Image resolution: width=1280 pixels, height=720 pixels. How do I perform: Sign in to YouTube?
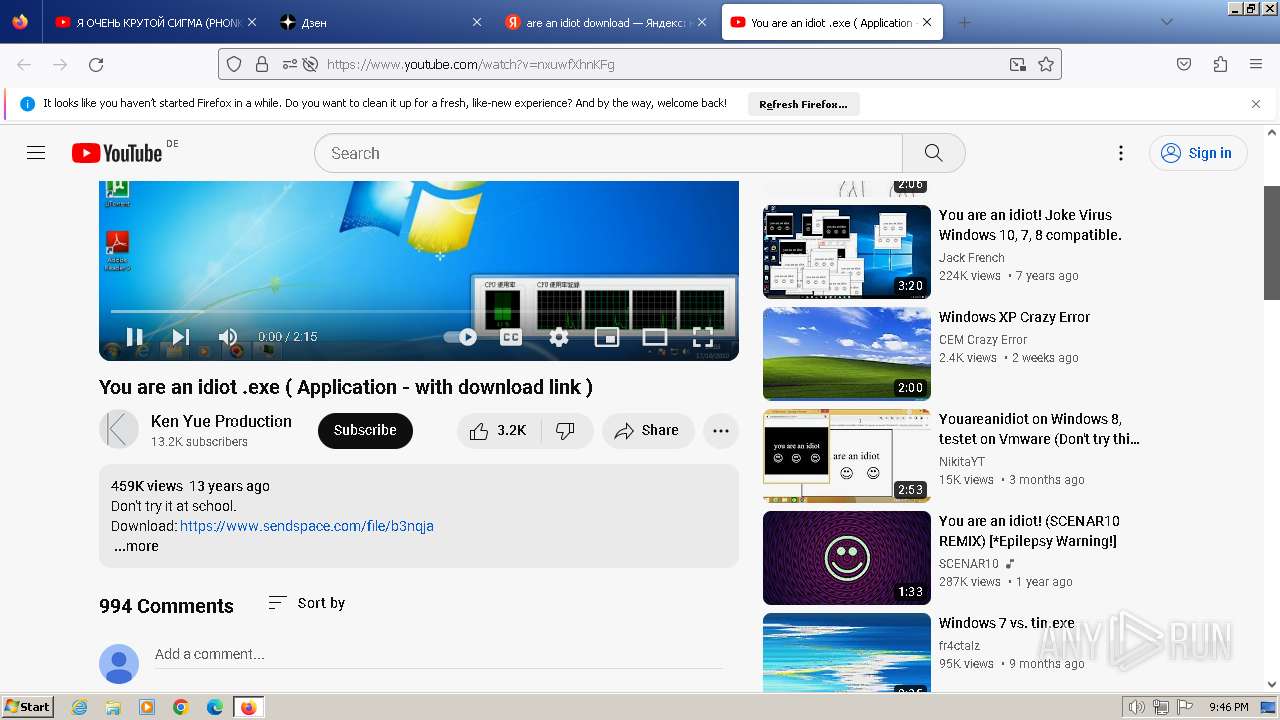[1198, 153]
